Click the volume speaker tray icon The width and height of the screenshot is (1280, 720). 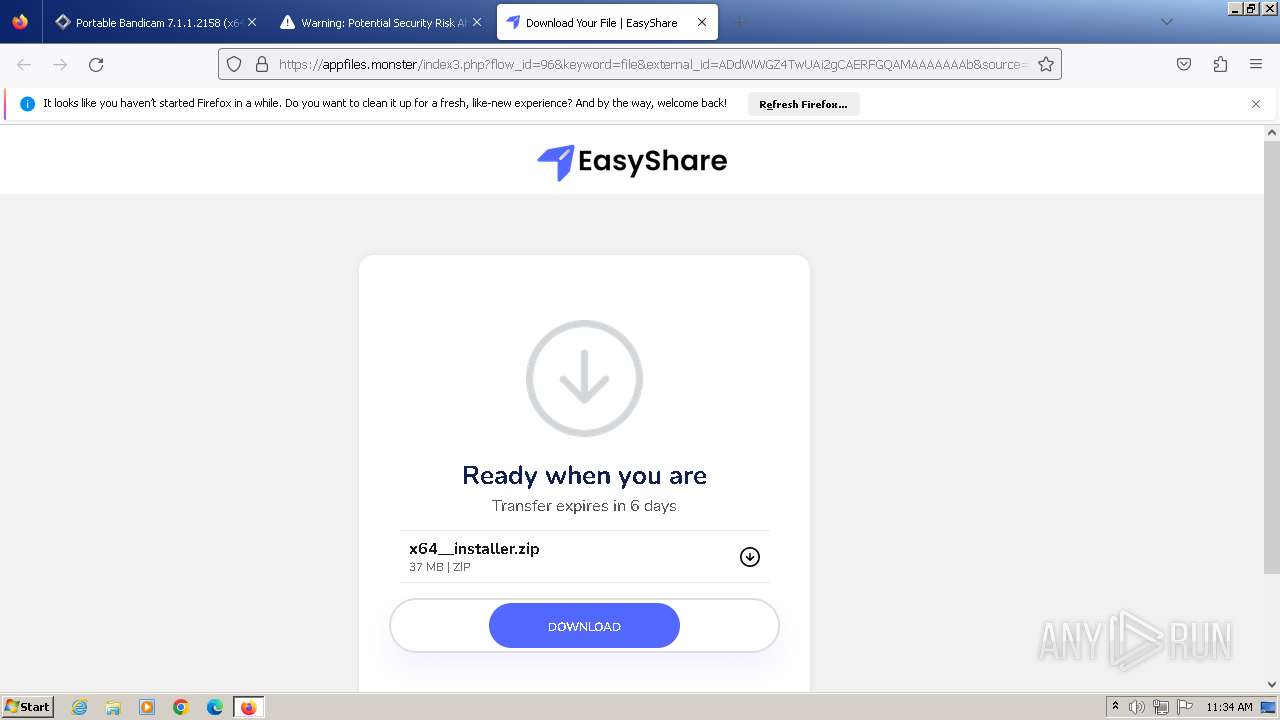1137,707
